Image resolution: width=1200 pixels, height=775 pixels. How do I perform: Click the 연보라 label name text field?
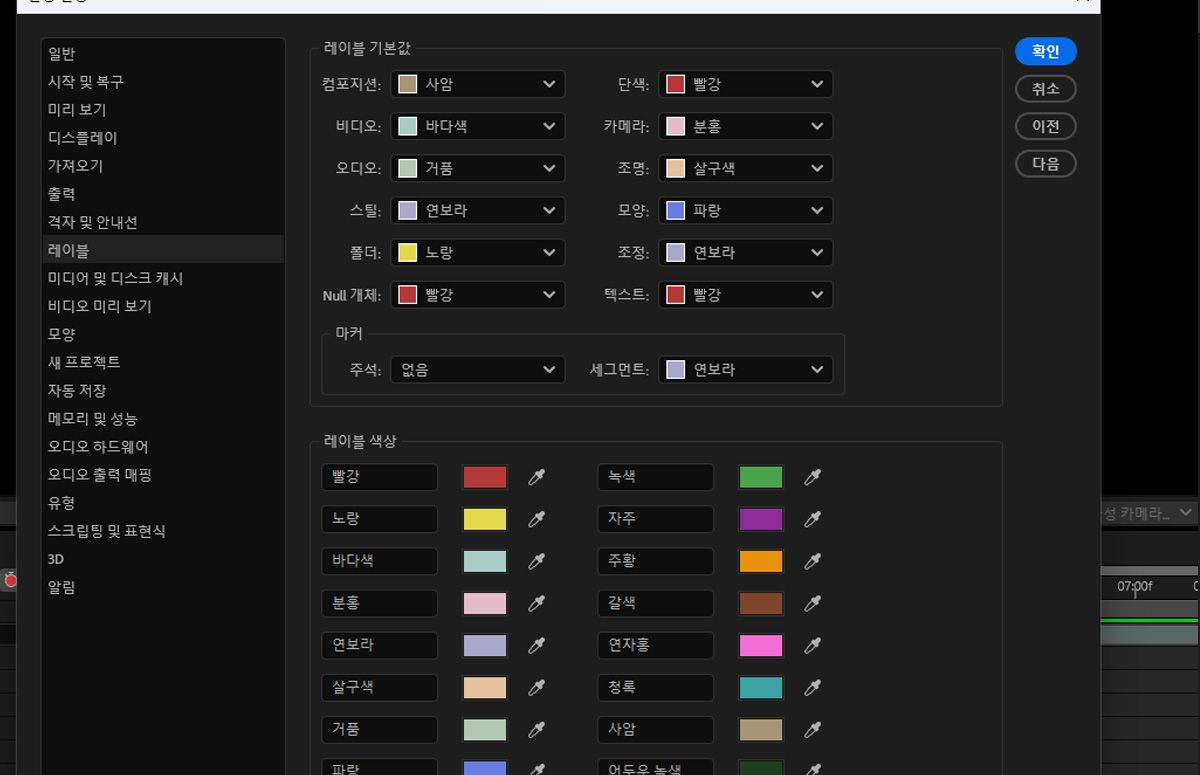[379, 645]
